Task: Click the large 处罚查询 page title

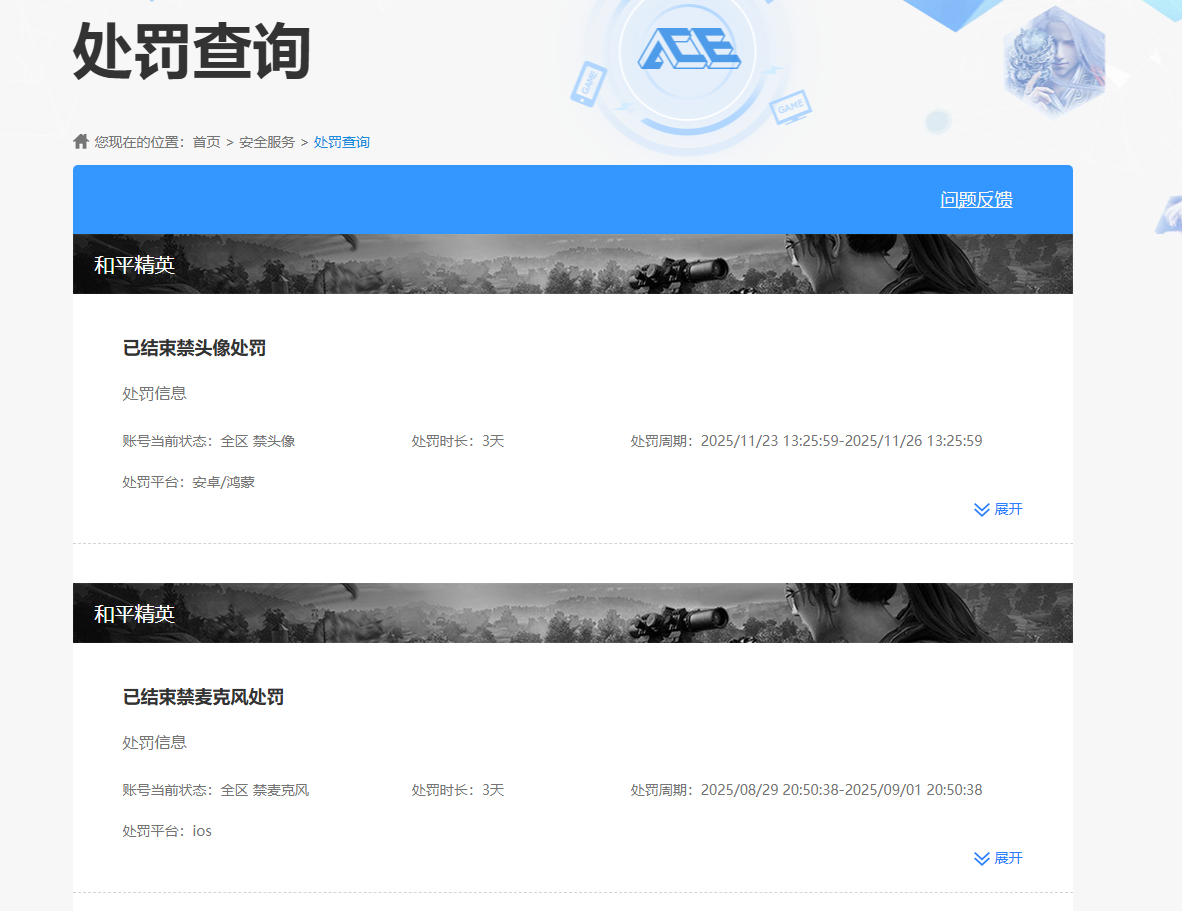Action: click(192, 51)
